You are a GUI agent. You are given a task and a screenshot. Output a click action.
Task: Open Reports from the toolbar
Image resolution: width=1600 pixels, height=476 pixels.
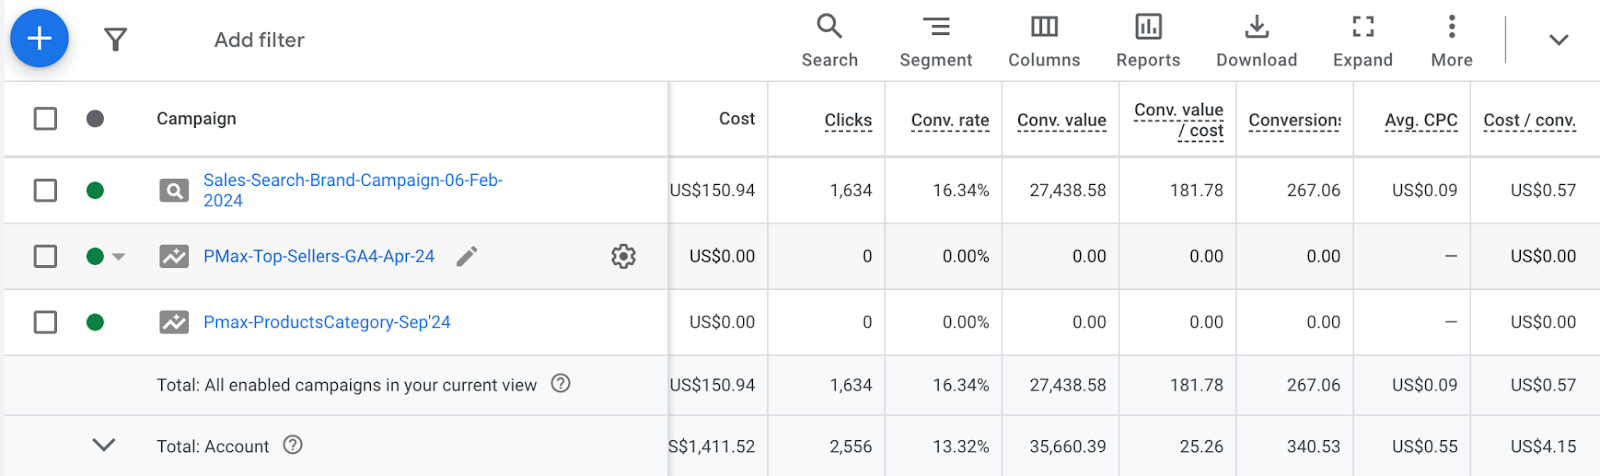click(x=1148, y=41)
